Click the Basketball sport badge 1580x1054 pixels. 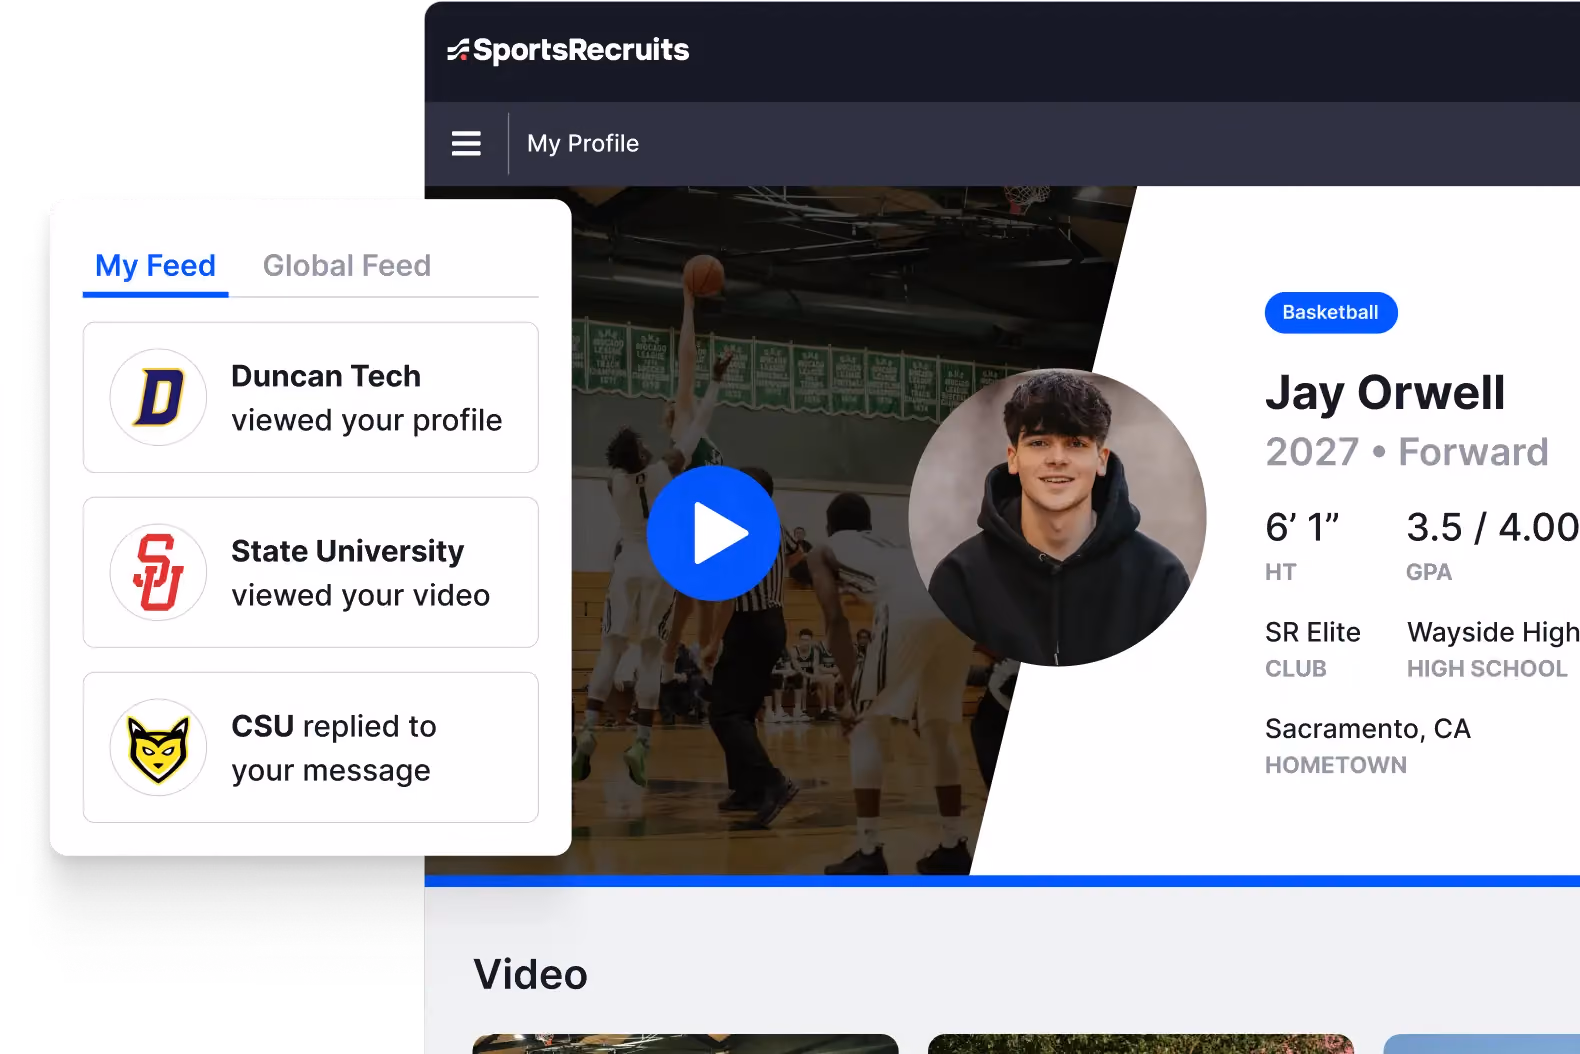[1331, 313]
